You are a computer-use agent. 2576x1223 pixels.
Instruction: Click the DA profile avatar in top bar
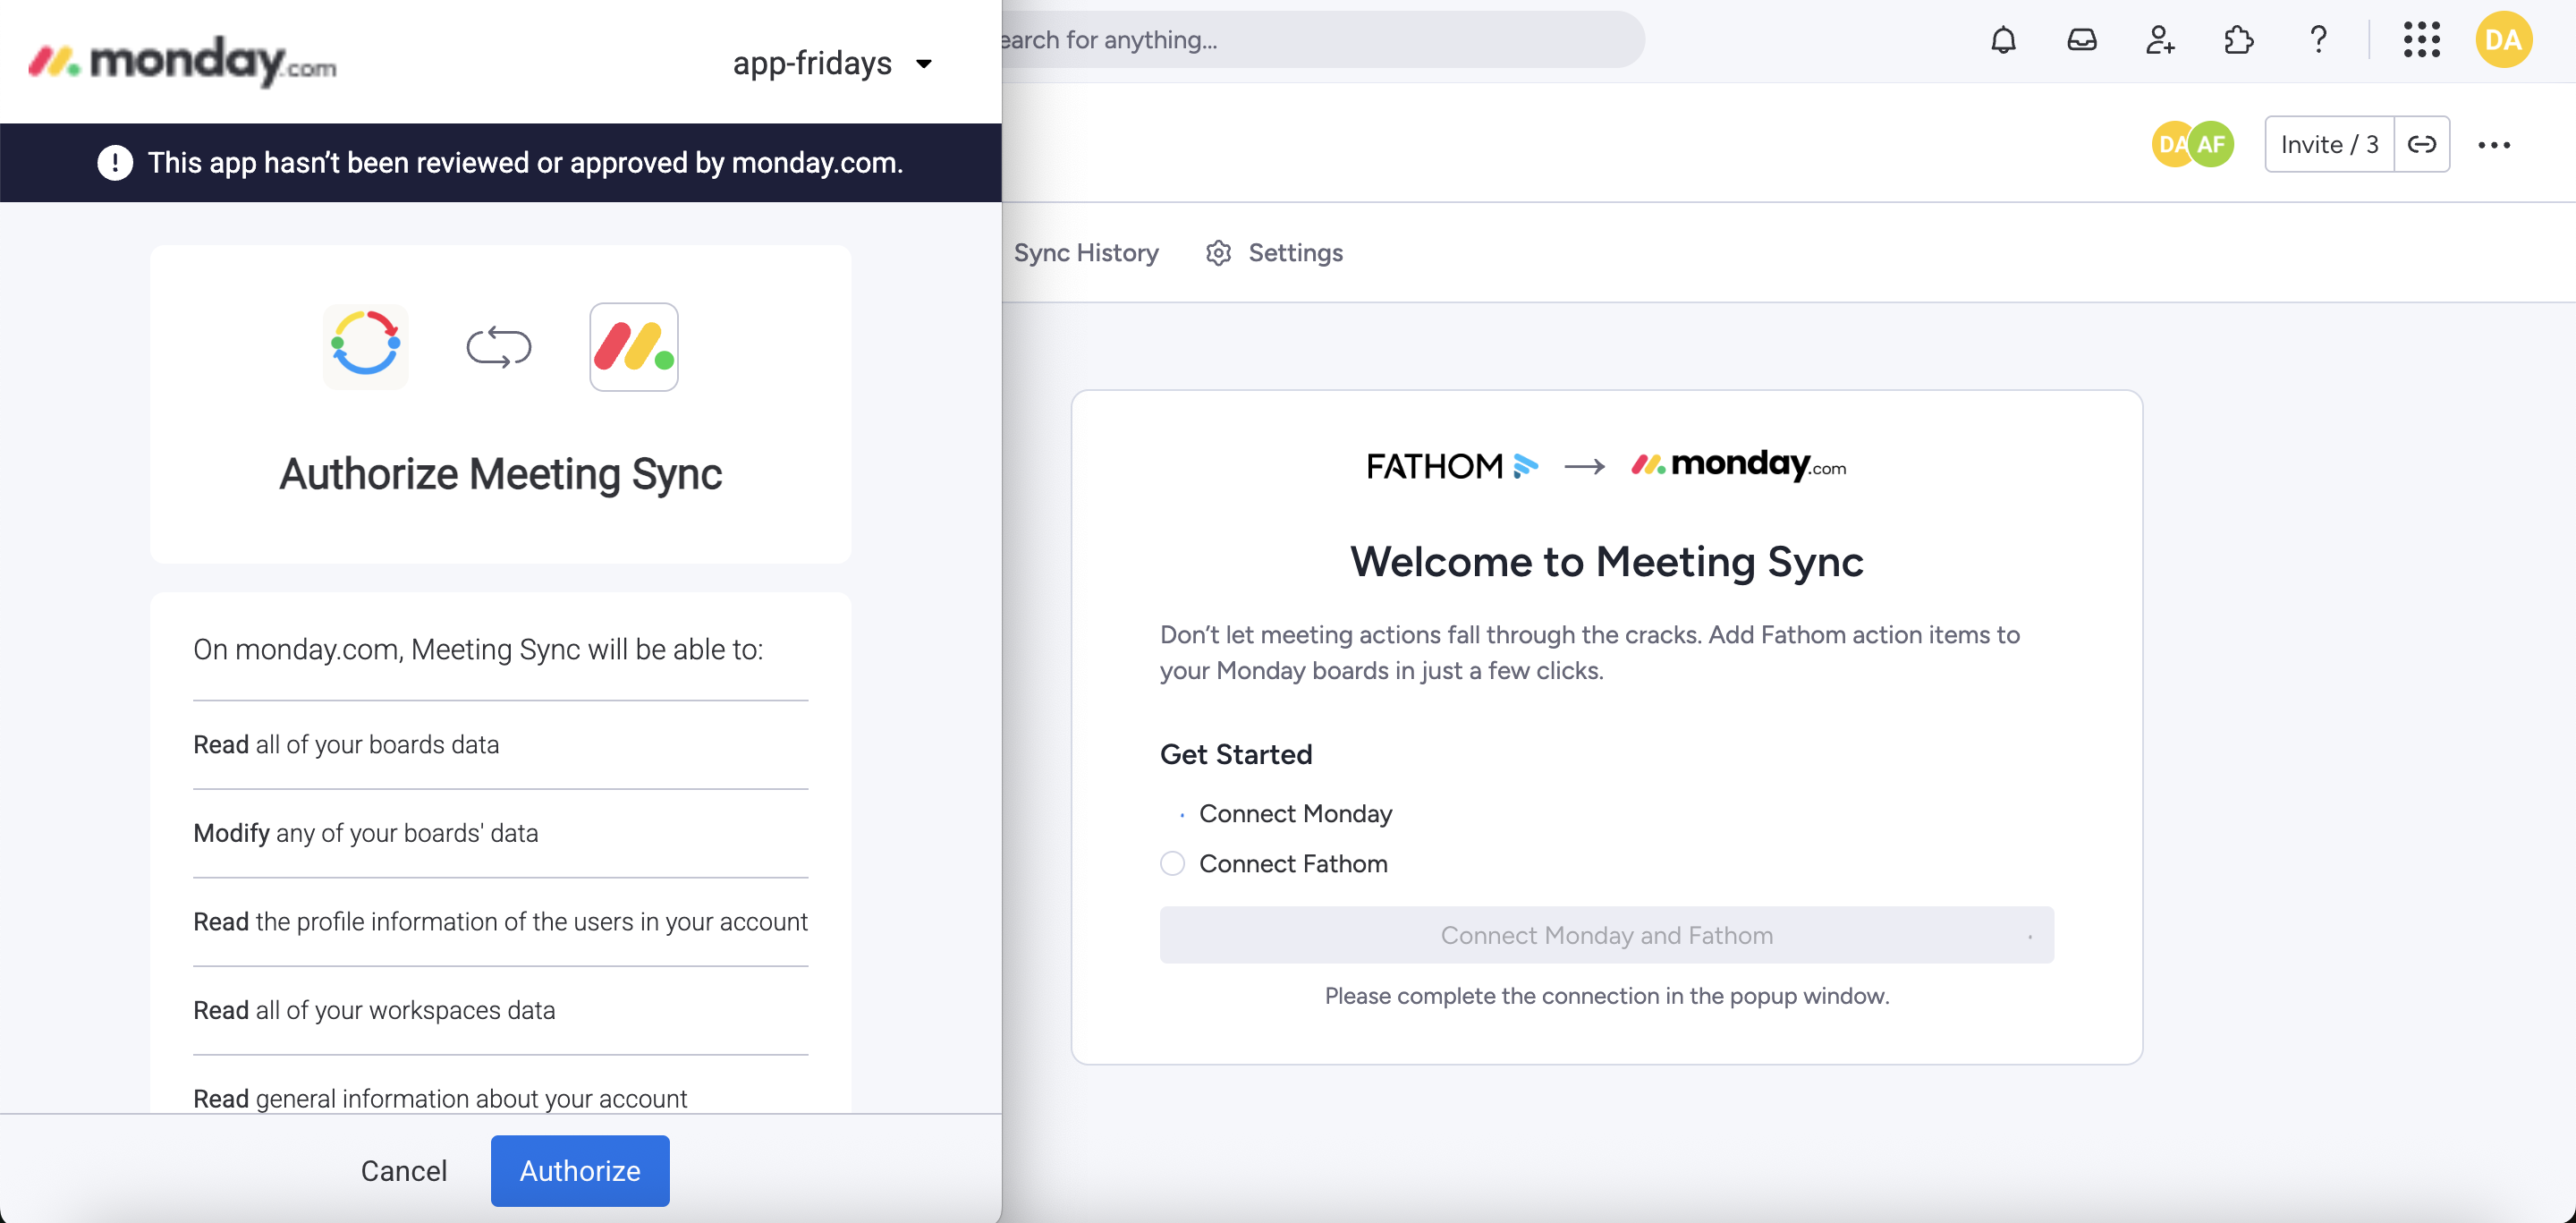coord(2503,40)
